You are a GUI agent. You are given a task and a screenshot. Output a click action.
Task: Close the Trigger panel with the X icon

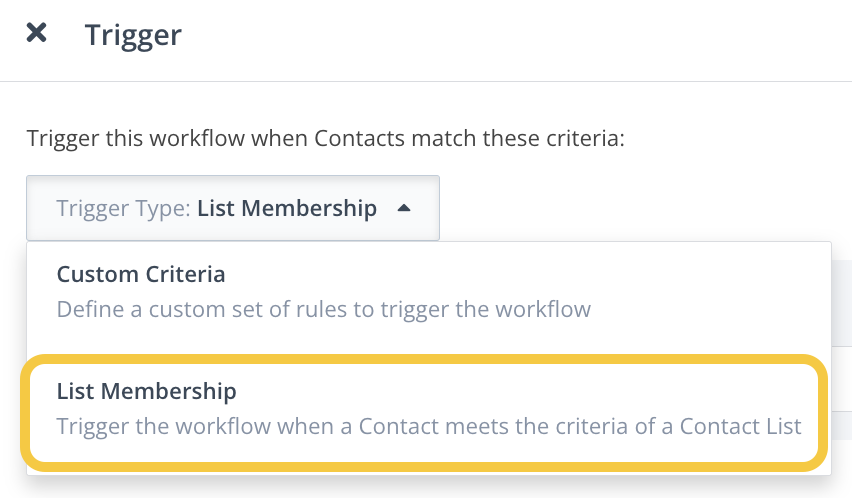(36, 33)
